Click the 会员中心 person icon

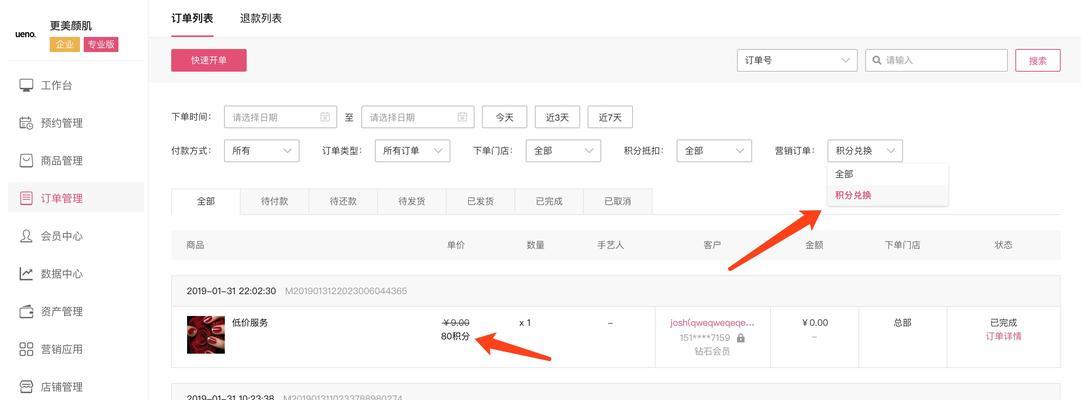(x=26, y=236)
